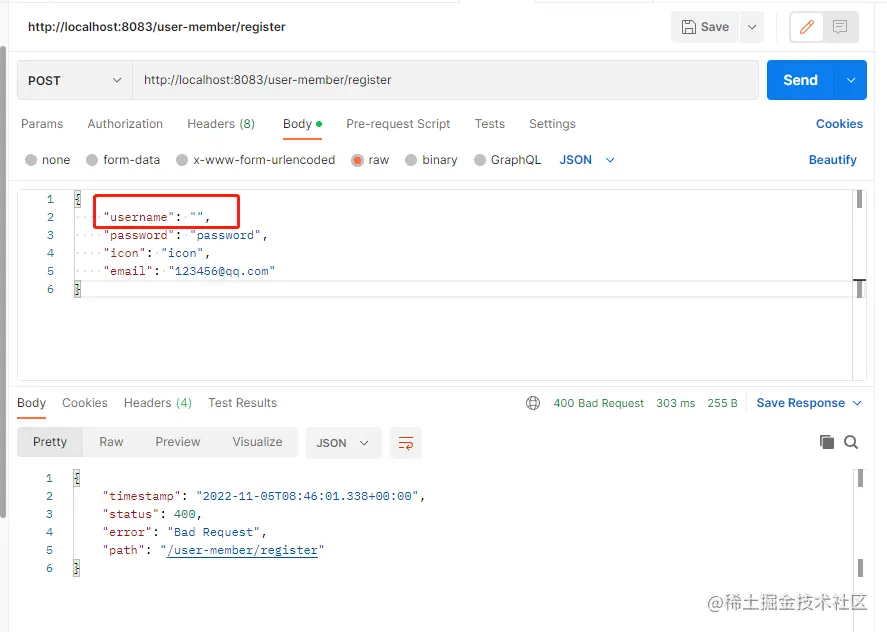The width and height of the screenshot is (887, 632).
Task: Click the globe network information icon
Action: 533,403
